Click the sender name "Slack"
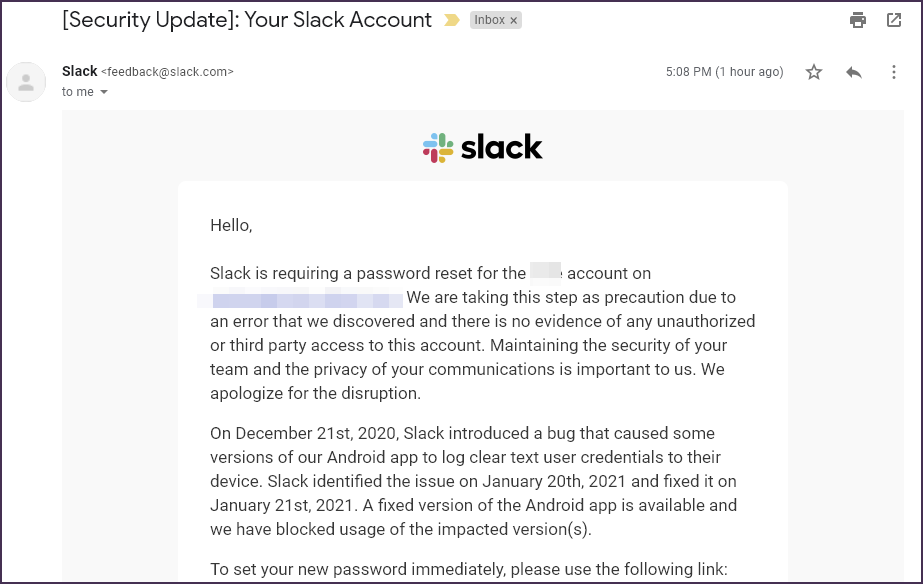This screenshot has height=584, width=923. (80, 71)
